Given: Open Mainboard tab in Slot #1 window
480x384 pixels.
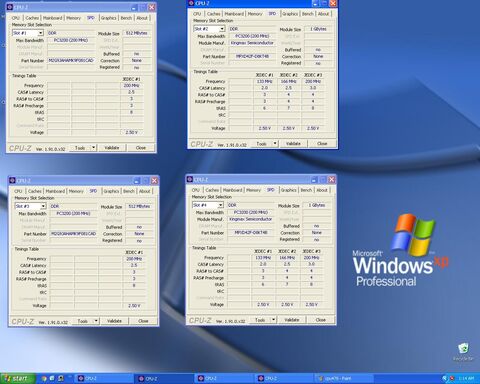Looking at the screenshot, I should [53, 18].
